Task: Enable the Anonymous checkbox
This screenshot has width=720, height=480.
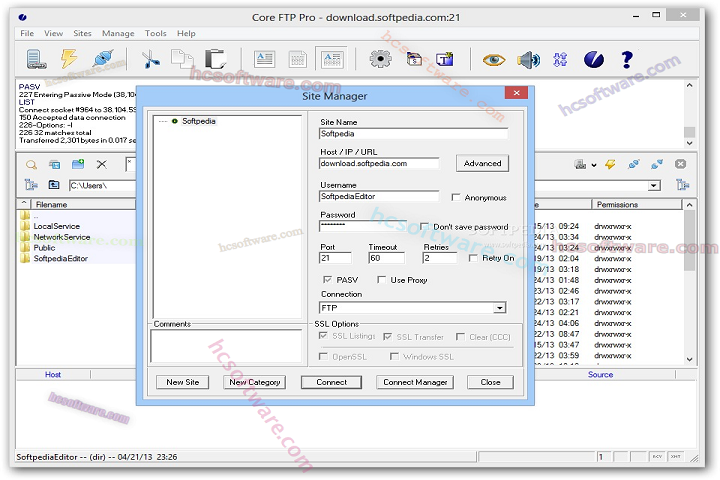Action: [456, 198]
